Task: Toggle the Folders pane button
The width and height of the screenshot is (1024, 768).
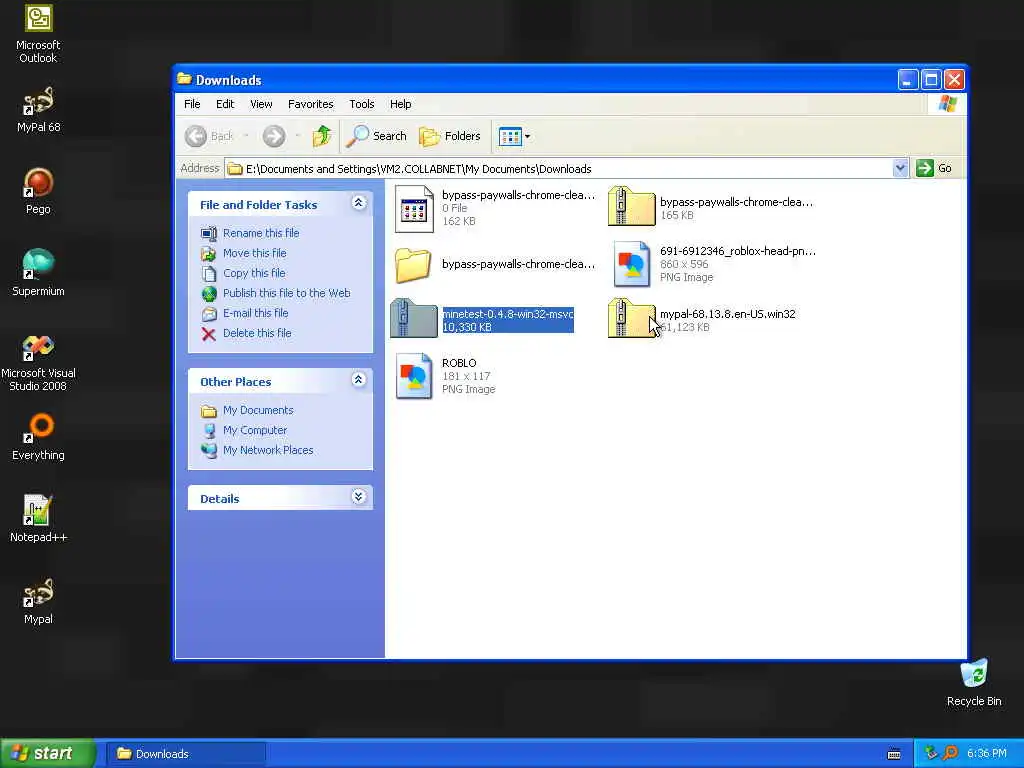Action: pos(450,136)
